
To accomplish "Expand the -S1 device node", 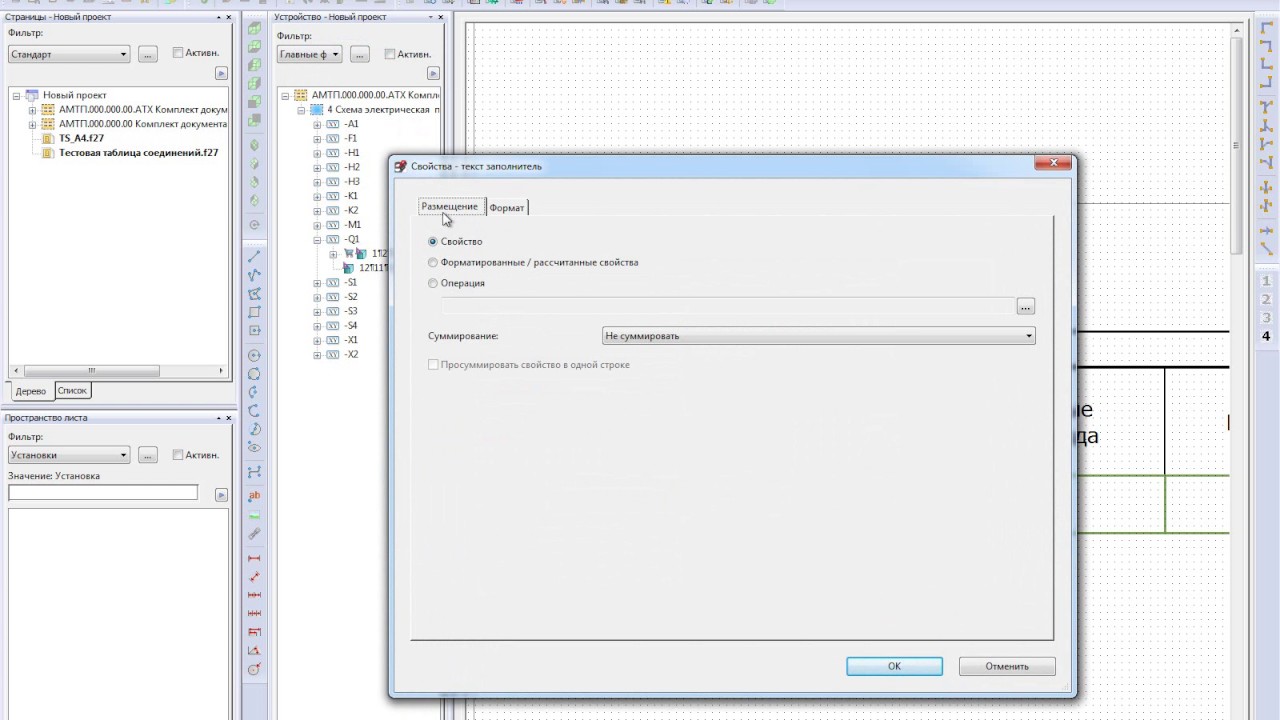I will point(317,283).
